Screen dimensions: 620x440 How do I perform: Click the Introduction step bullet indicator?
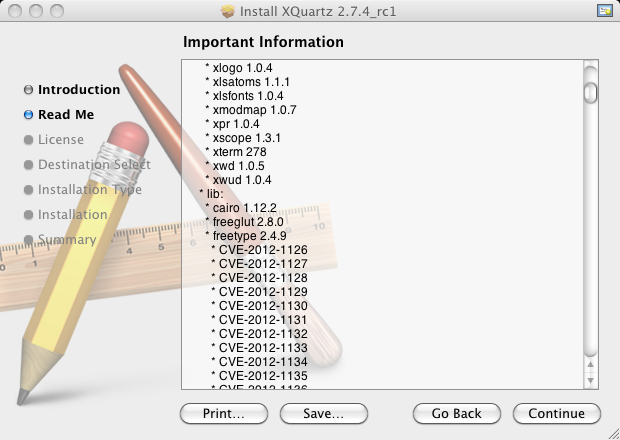point(28,90)
